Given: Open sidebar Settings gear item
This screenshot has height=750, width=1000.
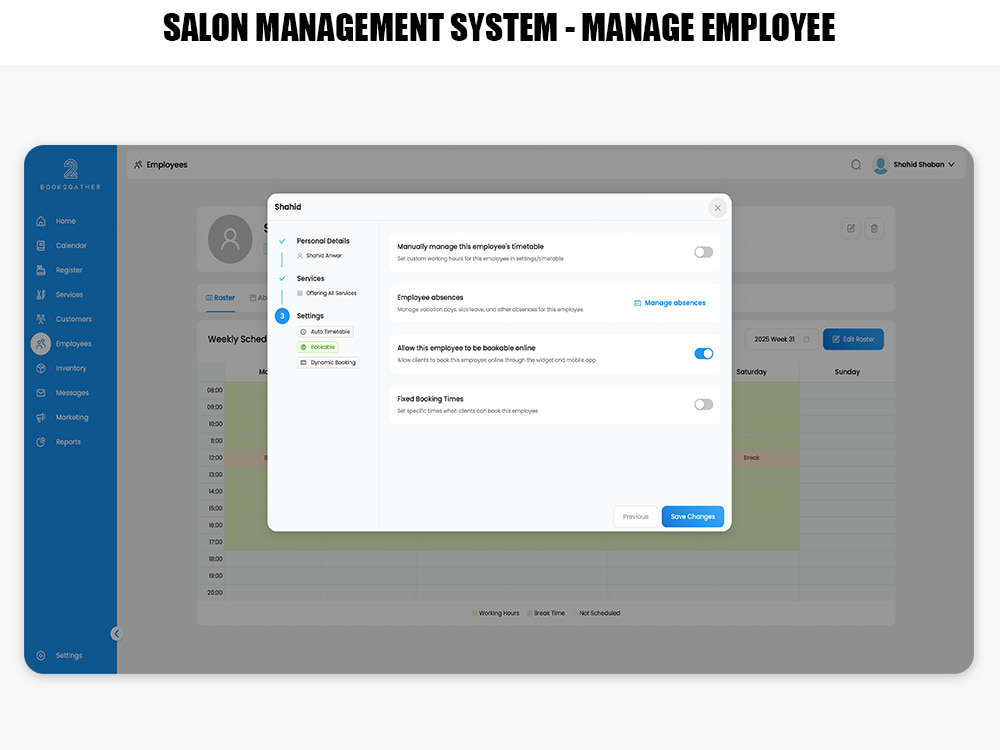Looking at the screenshot, I should click(41, 656).
